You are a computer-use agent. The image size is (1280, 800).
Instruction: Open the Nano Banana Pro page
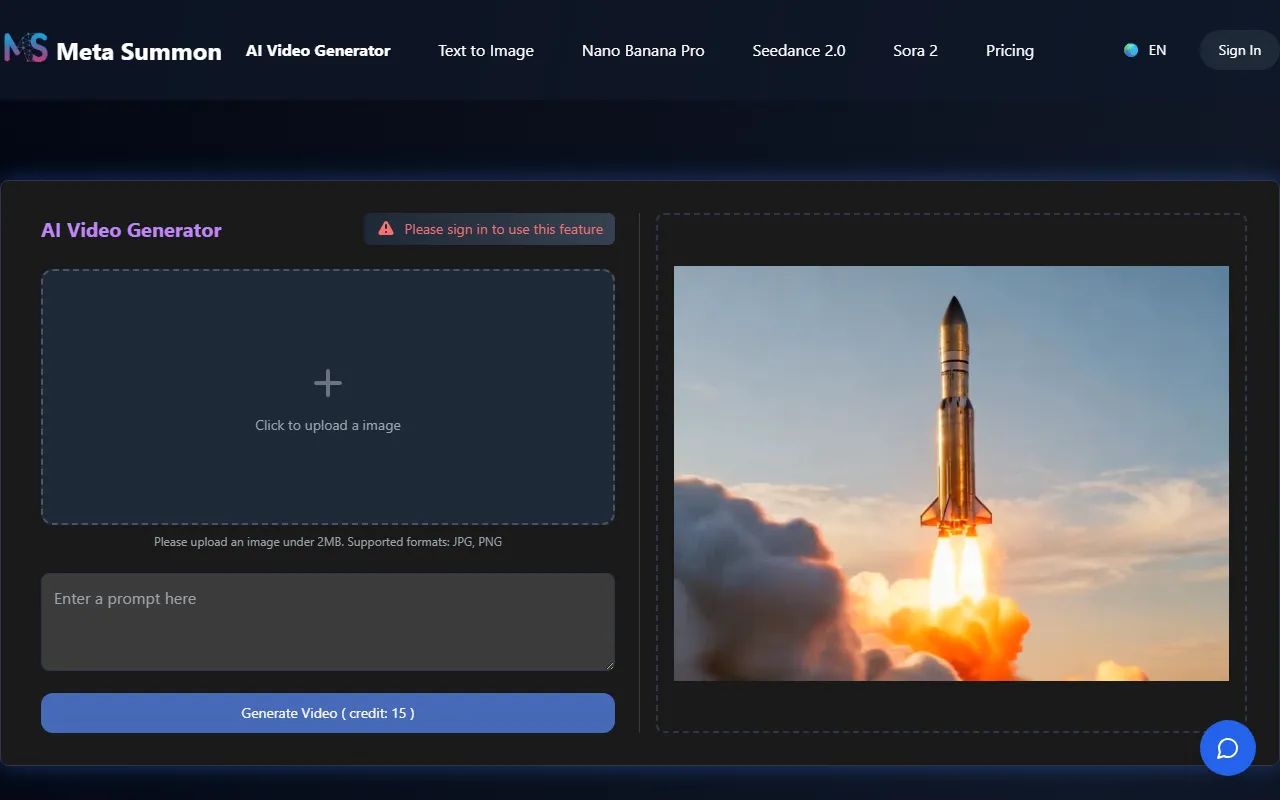(x=643, y=50)
